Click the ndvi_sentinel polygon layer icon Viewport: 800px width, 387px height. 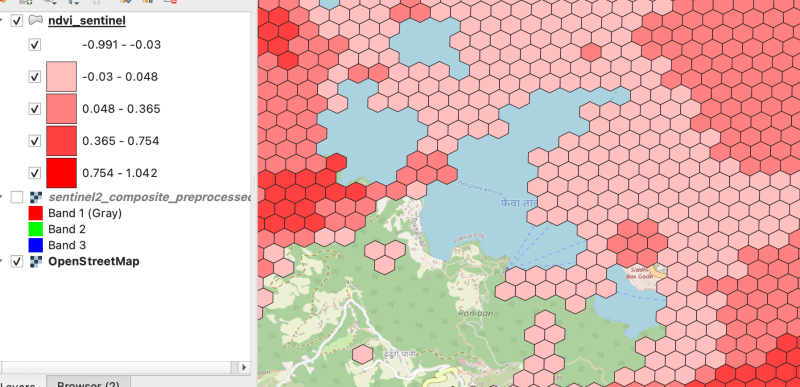point(35,21)
